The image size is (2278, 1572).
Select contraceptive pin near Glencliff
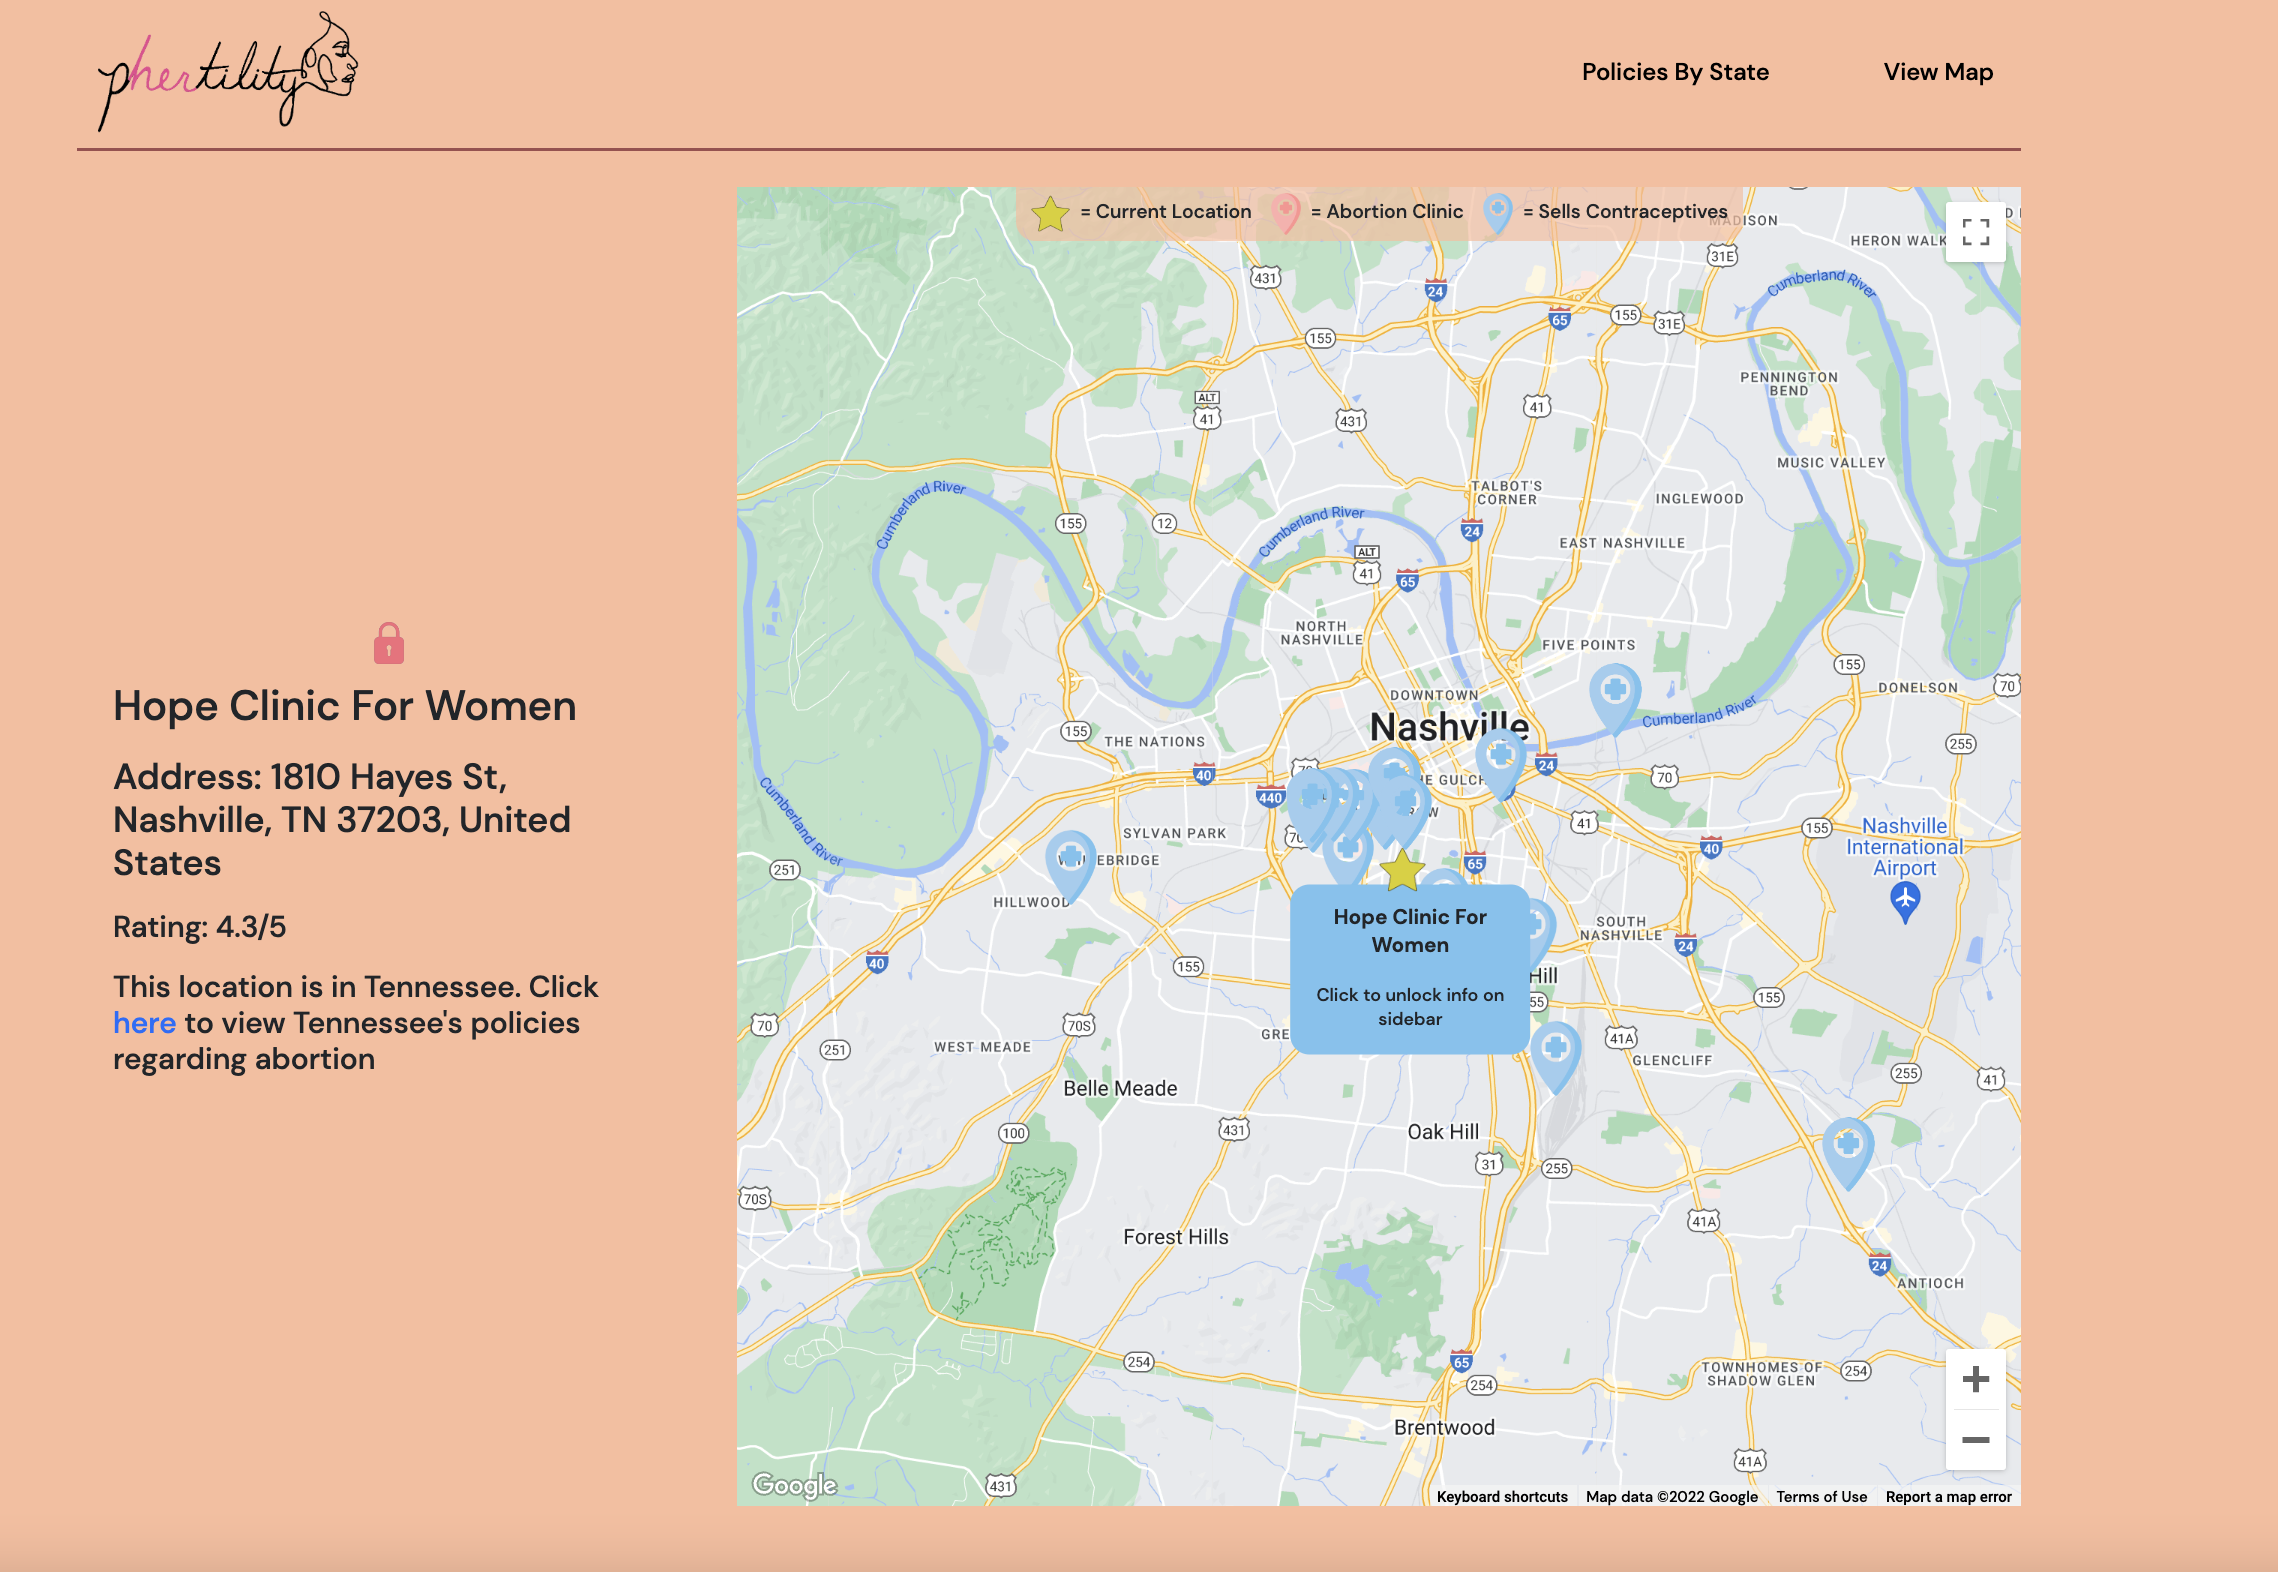pos(1555,1051)
